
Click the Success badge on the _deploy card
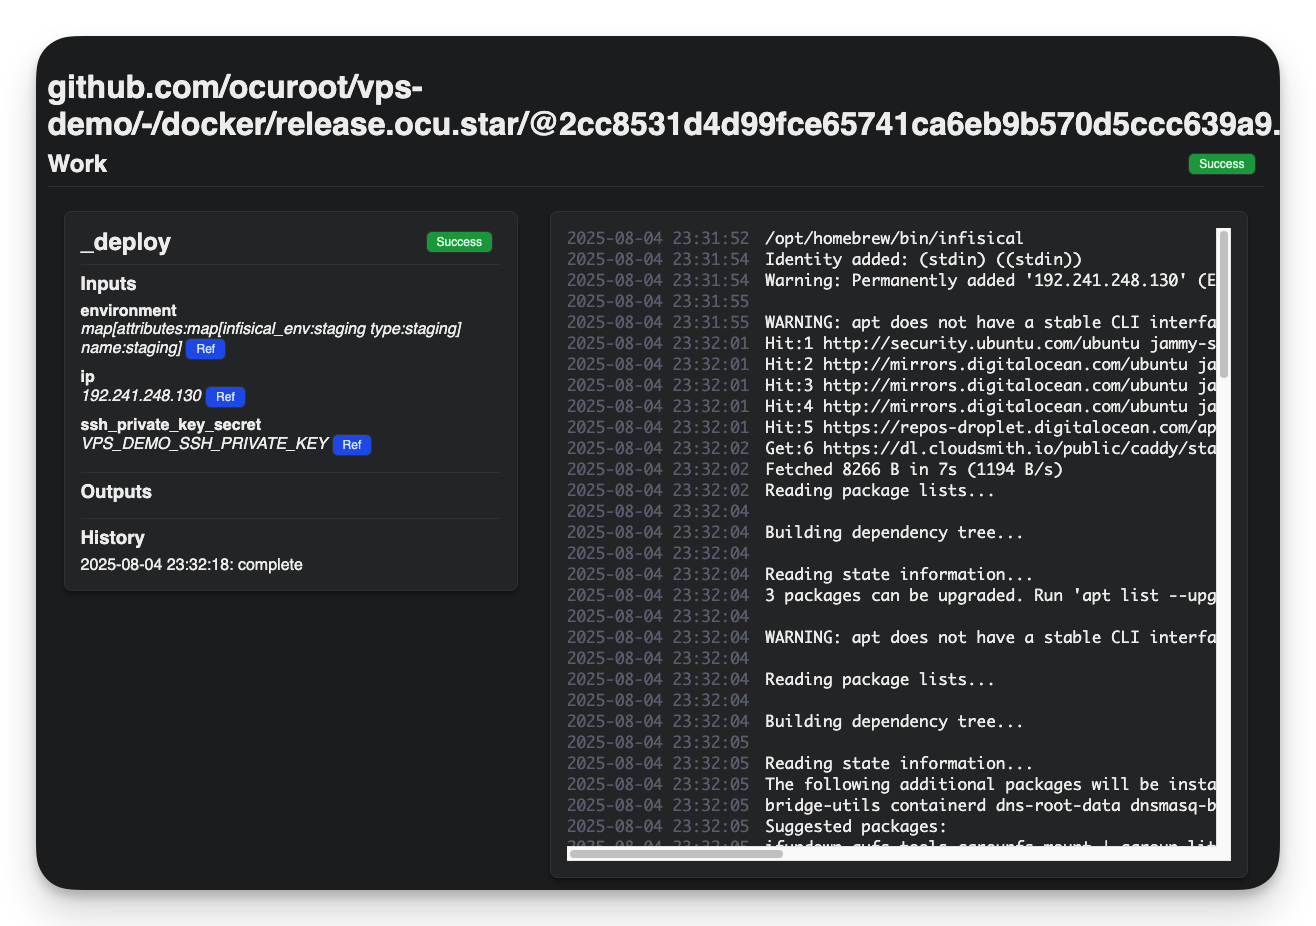459,242
